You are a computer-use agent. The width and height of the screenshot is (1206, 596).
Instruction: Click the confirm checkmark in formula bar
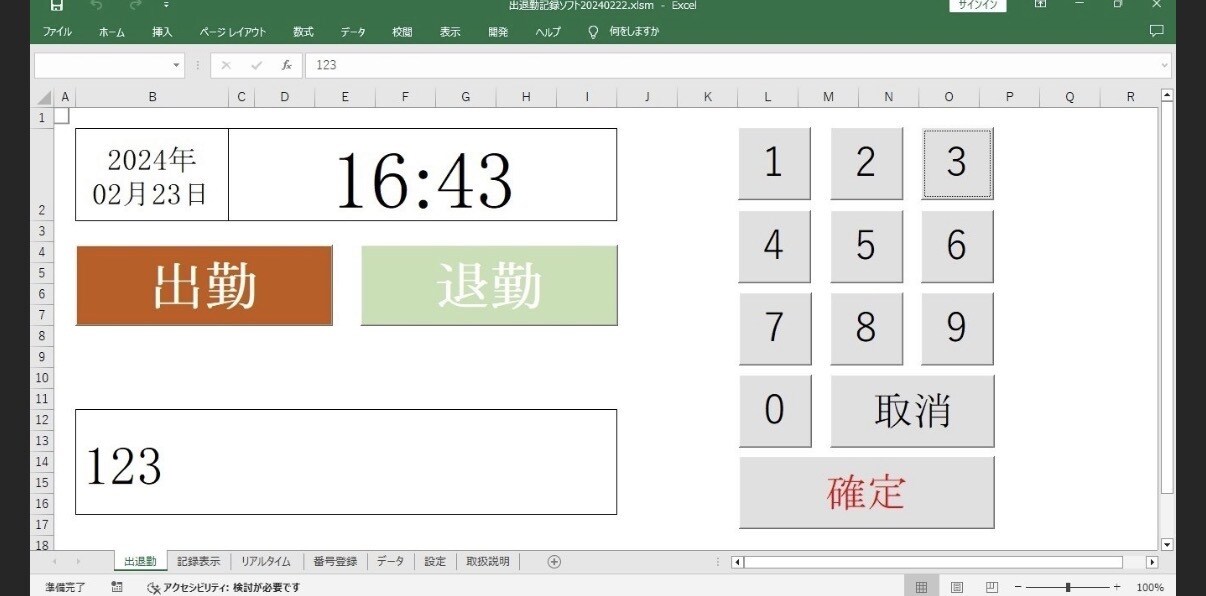(256, 65)
